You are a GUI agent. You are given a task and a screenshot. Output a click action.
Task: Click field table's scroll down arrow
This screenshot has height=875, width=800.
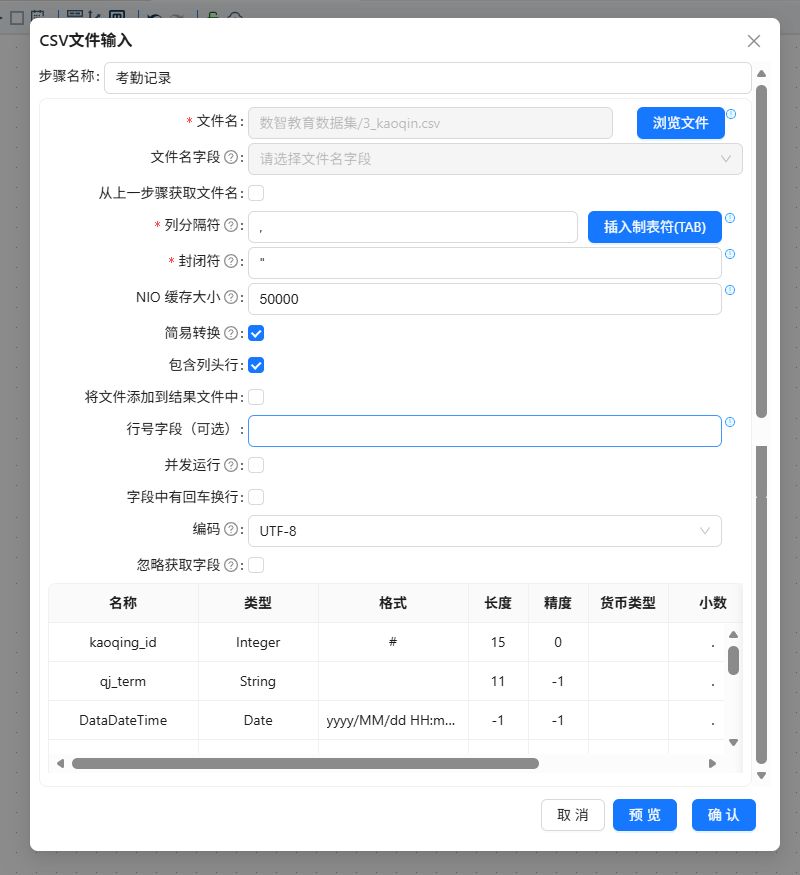(x=734, y=742)
